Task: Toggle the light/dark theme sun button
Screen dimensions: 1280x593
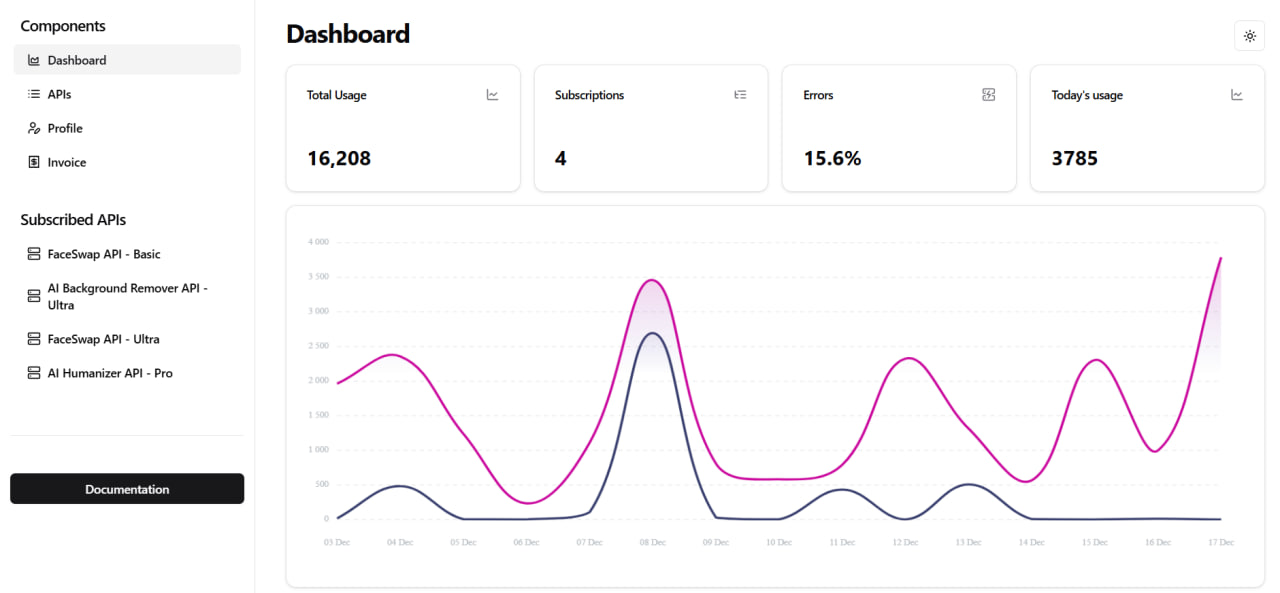Action: point(1249,36)
